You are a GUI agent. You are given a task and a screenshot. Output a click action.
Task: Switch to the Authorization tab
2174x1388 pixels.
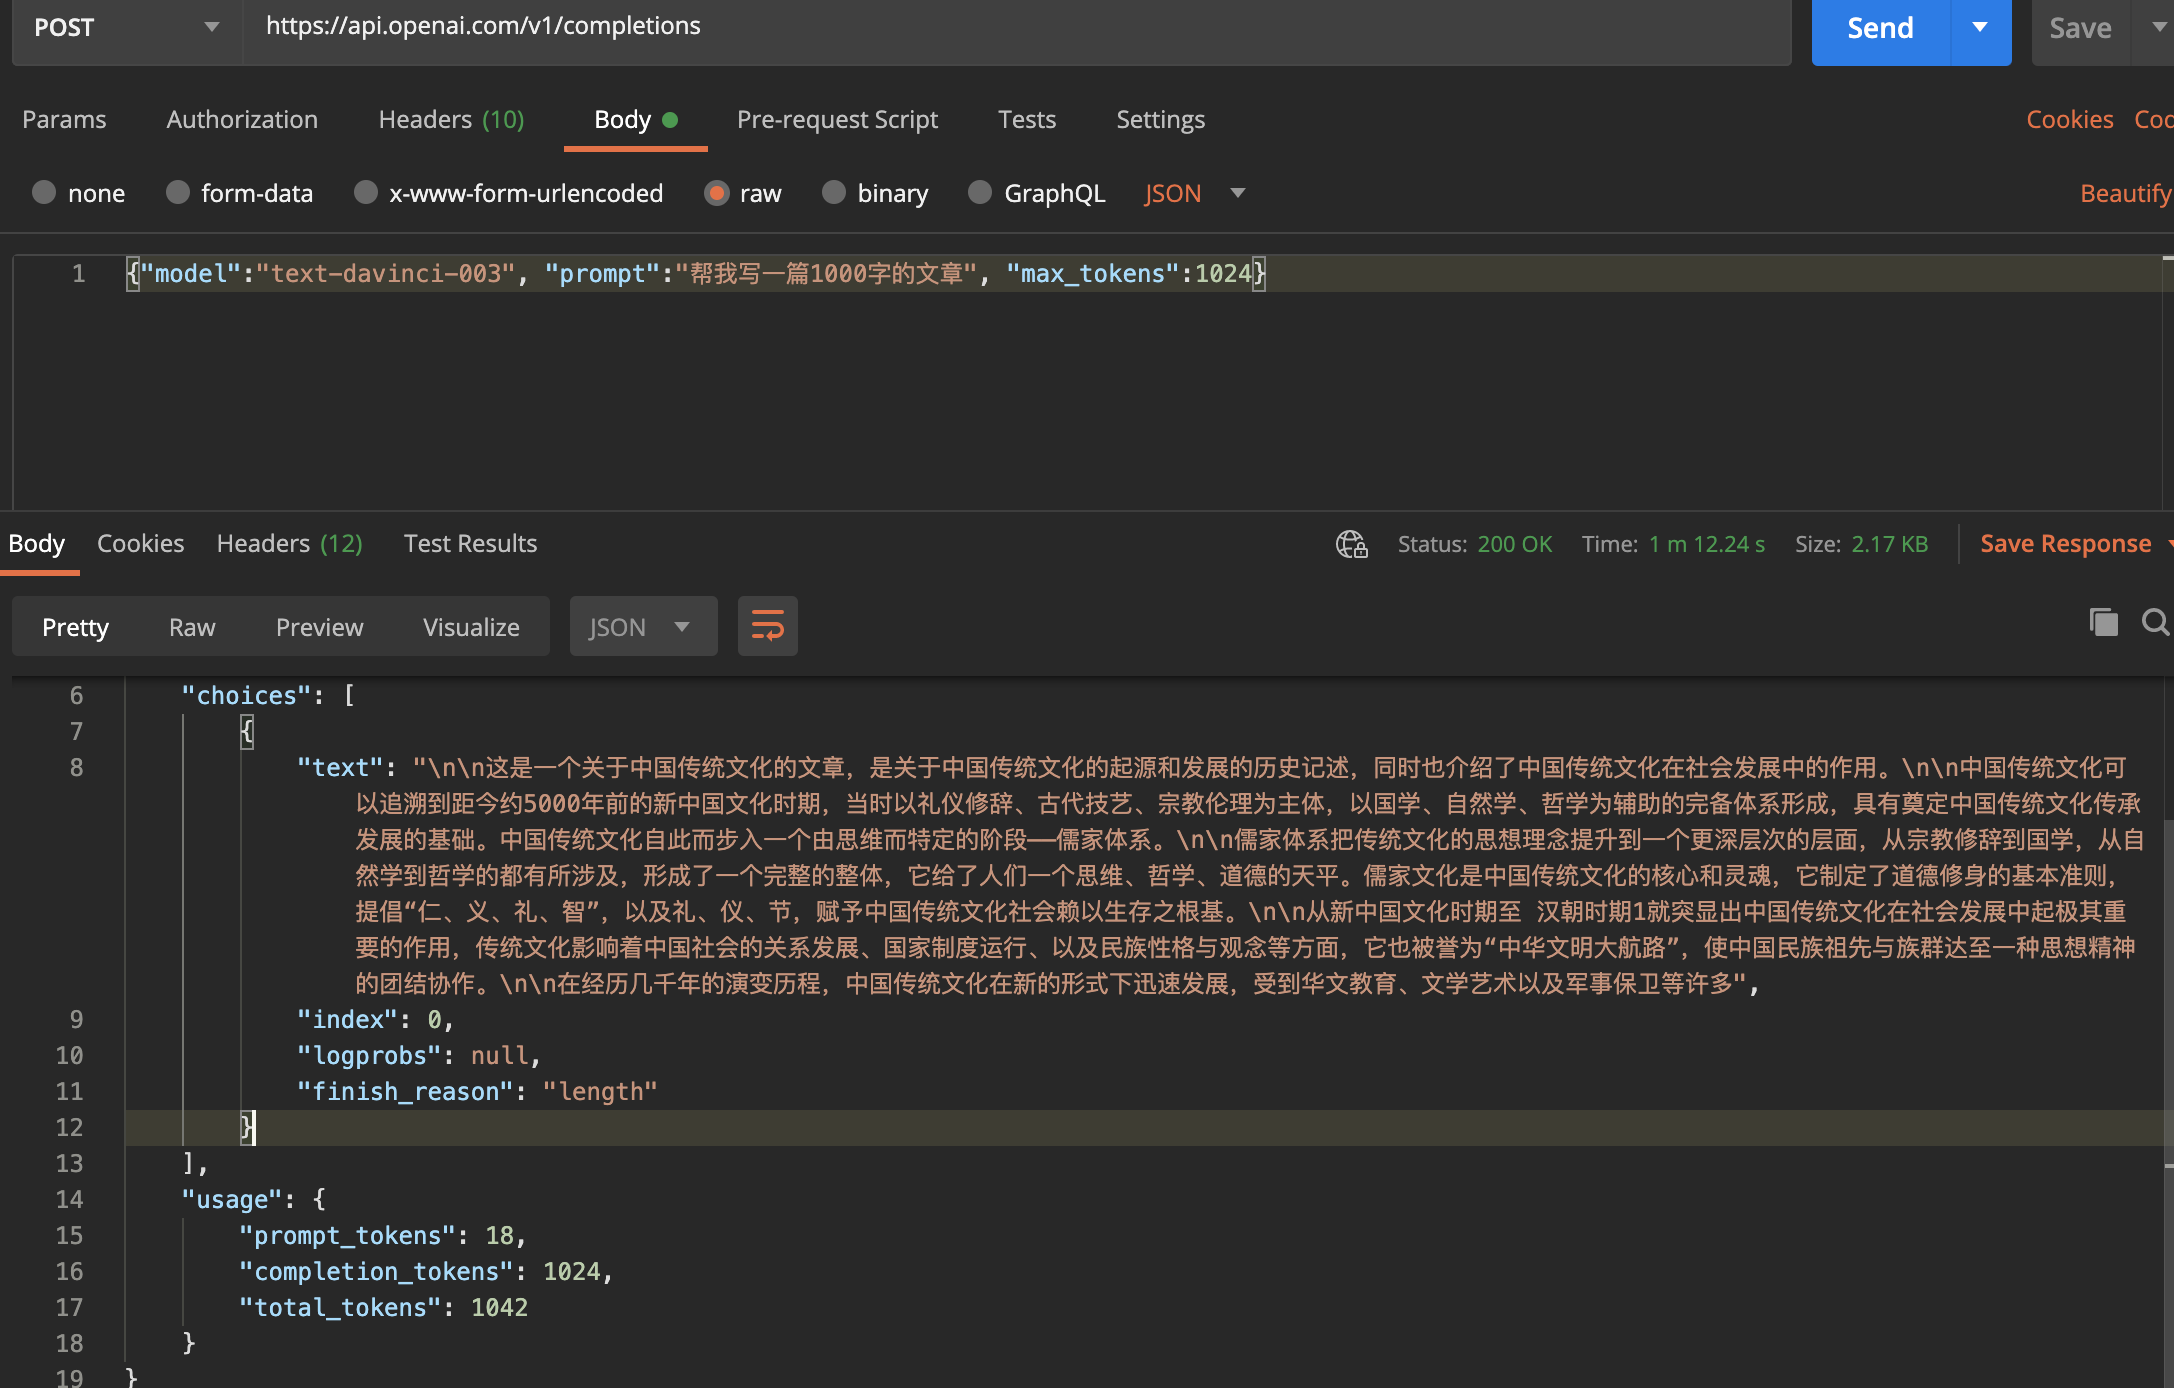point(242,119)
